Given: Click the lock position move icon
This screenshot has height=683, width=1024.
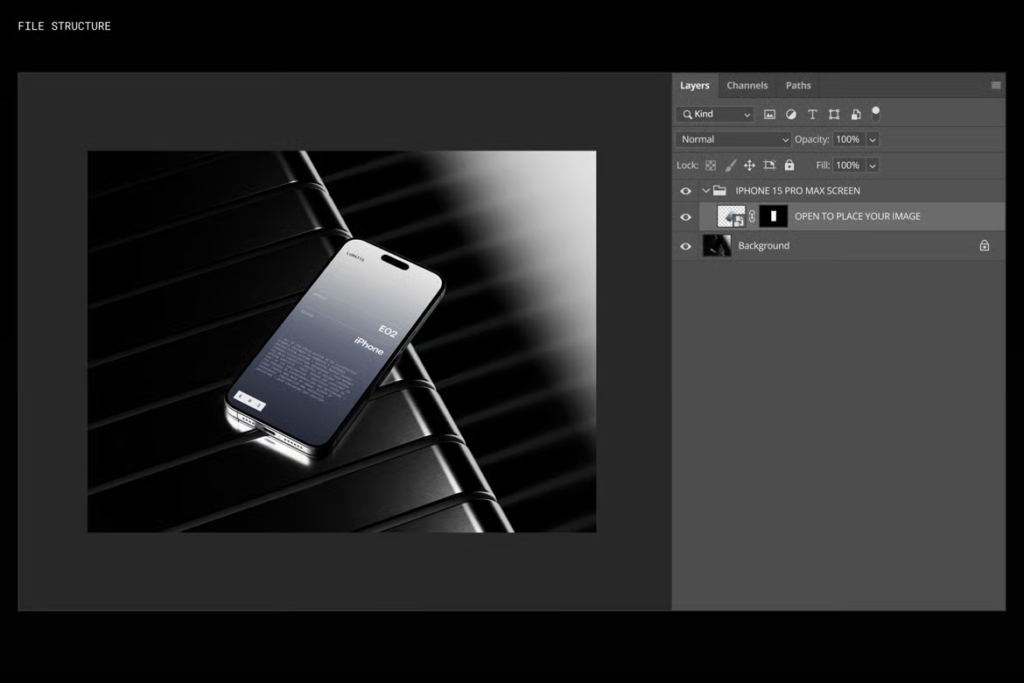Looking at the screenshot, I should point(749,165).
